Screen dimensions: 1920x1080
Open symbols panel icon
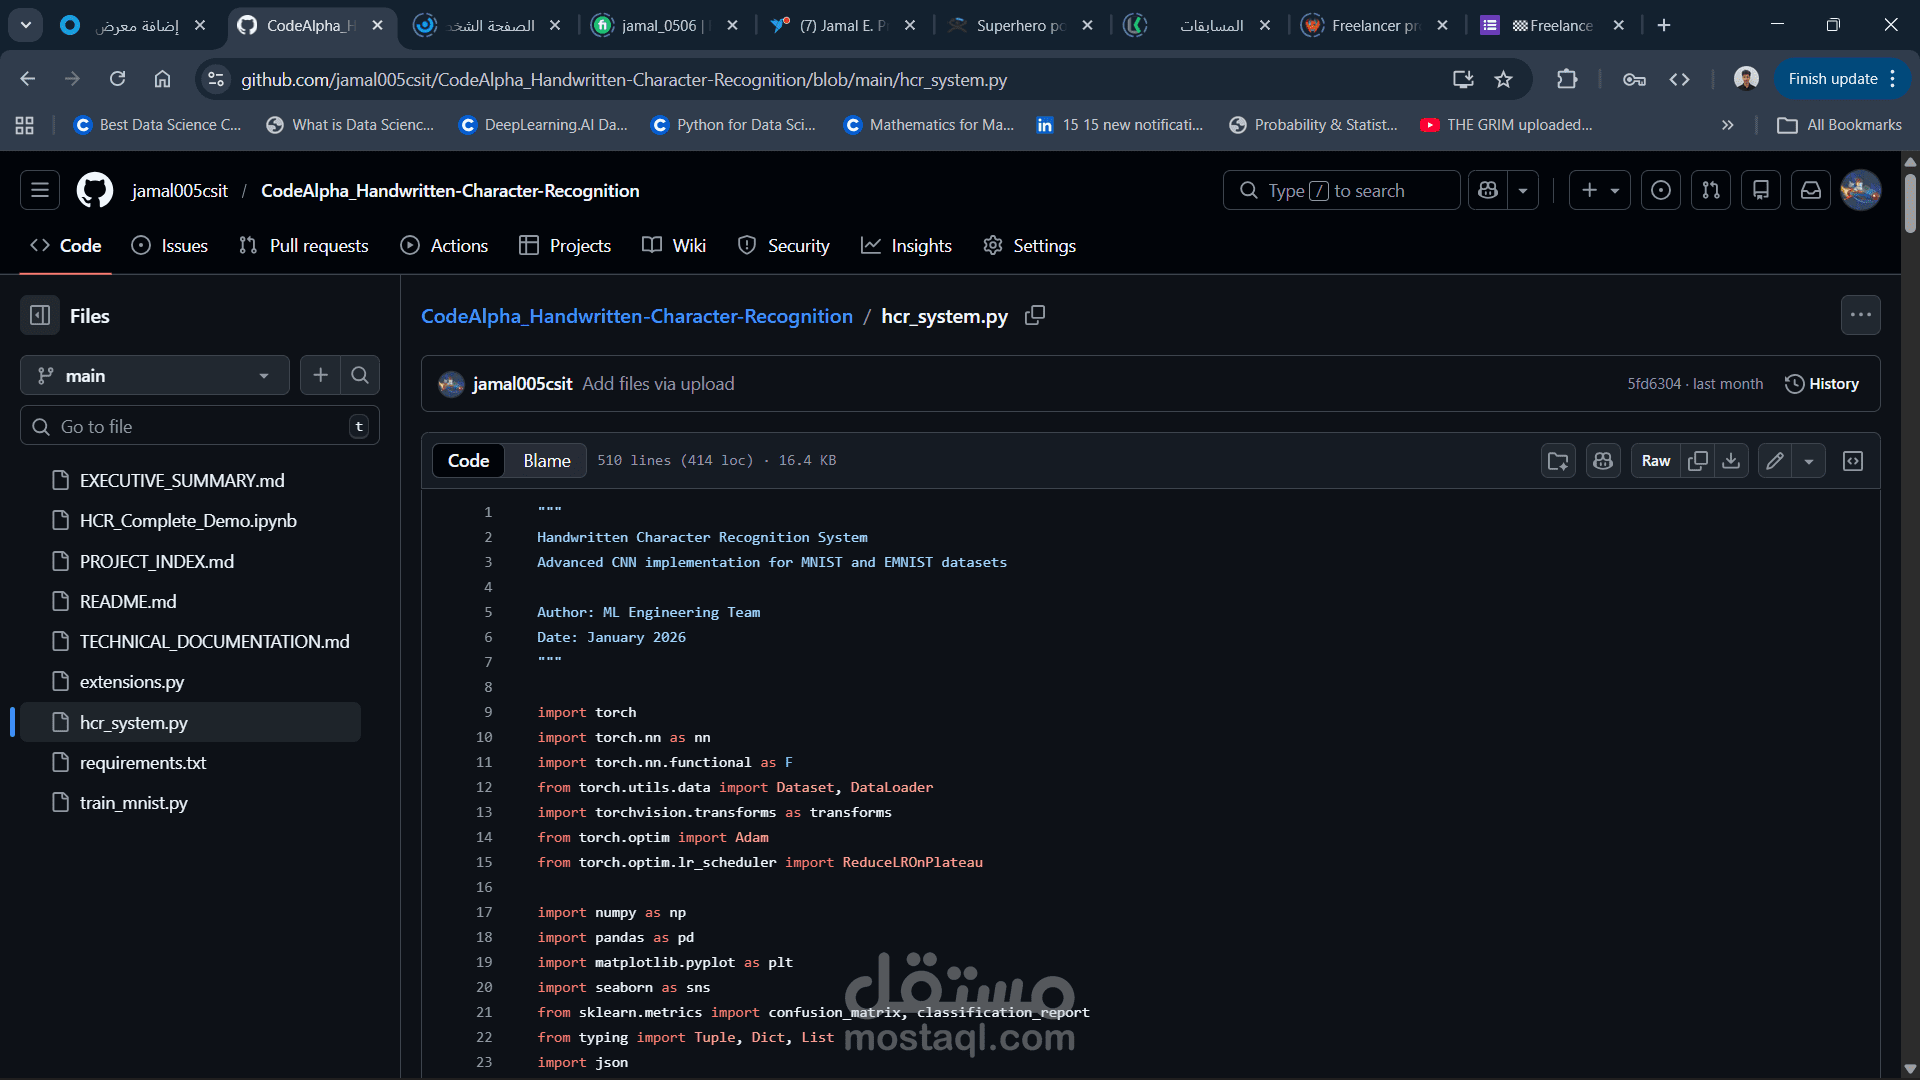[1853, 461]
